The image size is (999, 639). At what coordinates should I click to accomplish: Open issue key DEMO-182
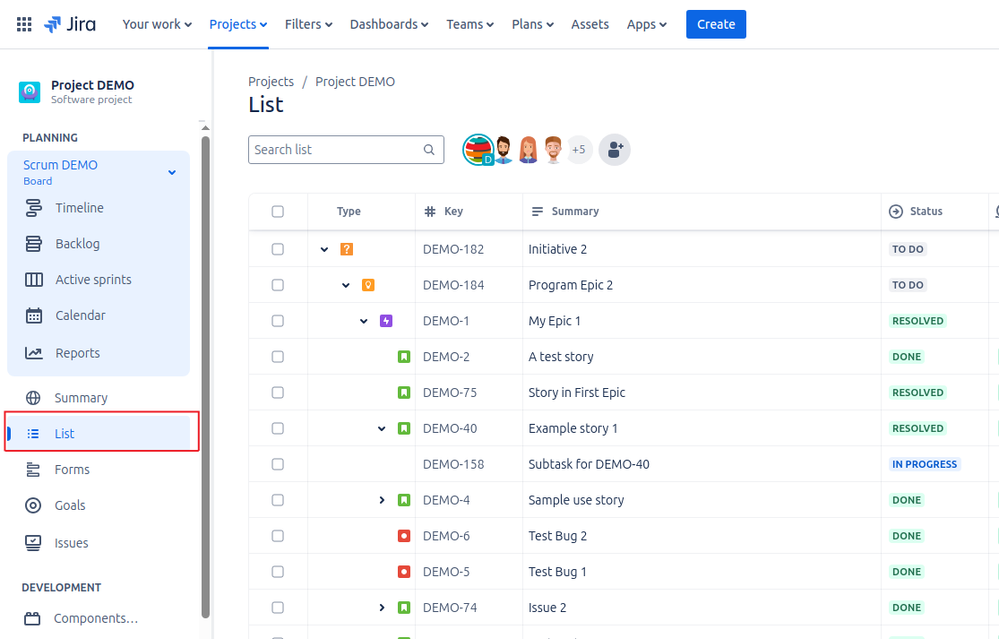tap(454, 249)
